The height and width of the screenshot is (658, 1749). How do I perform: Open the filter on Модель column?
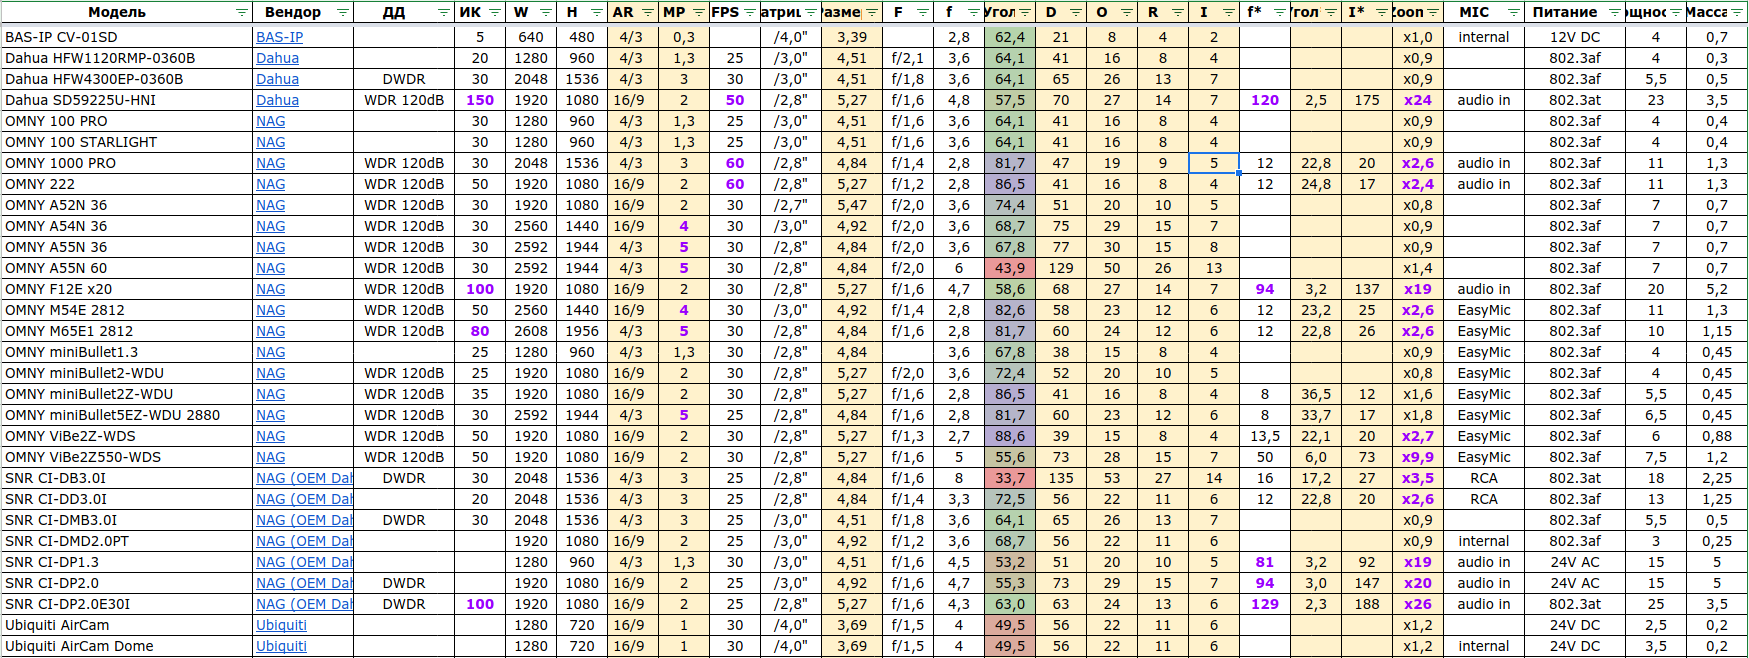(x=241, y=13)
